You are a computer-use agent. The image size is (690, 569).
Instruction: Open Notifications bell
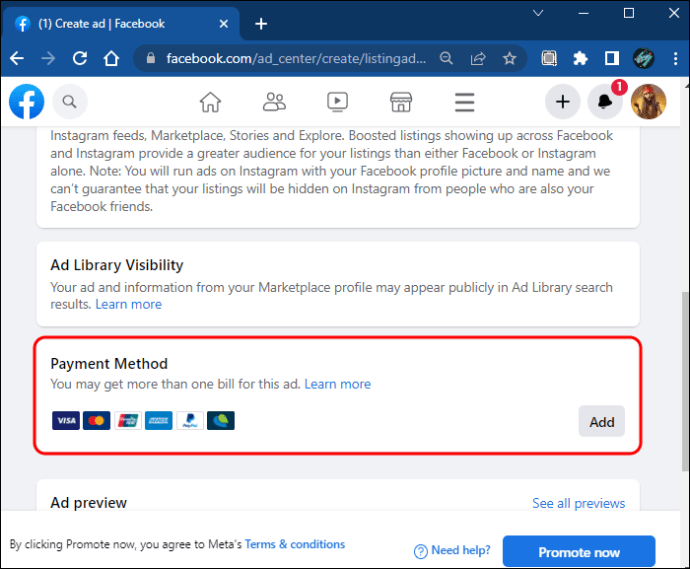[x=605, y=102]
